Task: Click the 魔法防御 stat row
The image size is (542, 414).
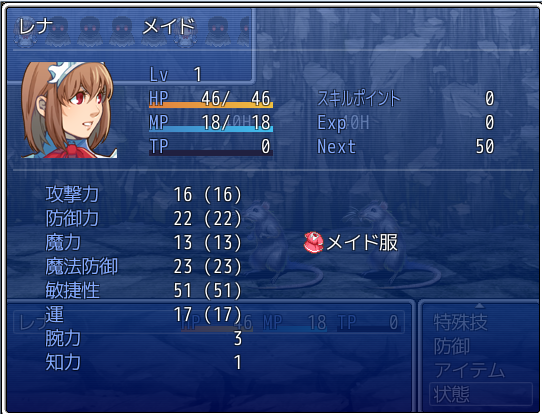Action: tap(143, 266)
